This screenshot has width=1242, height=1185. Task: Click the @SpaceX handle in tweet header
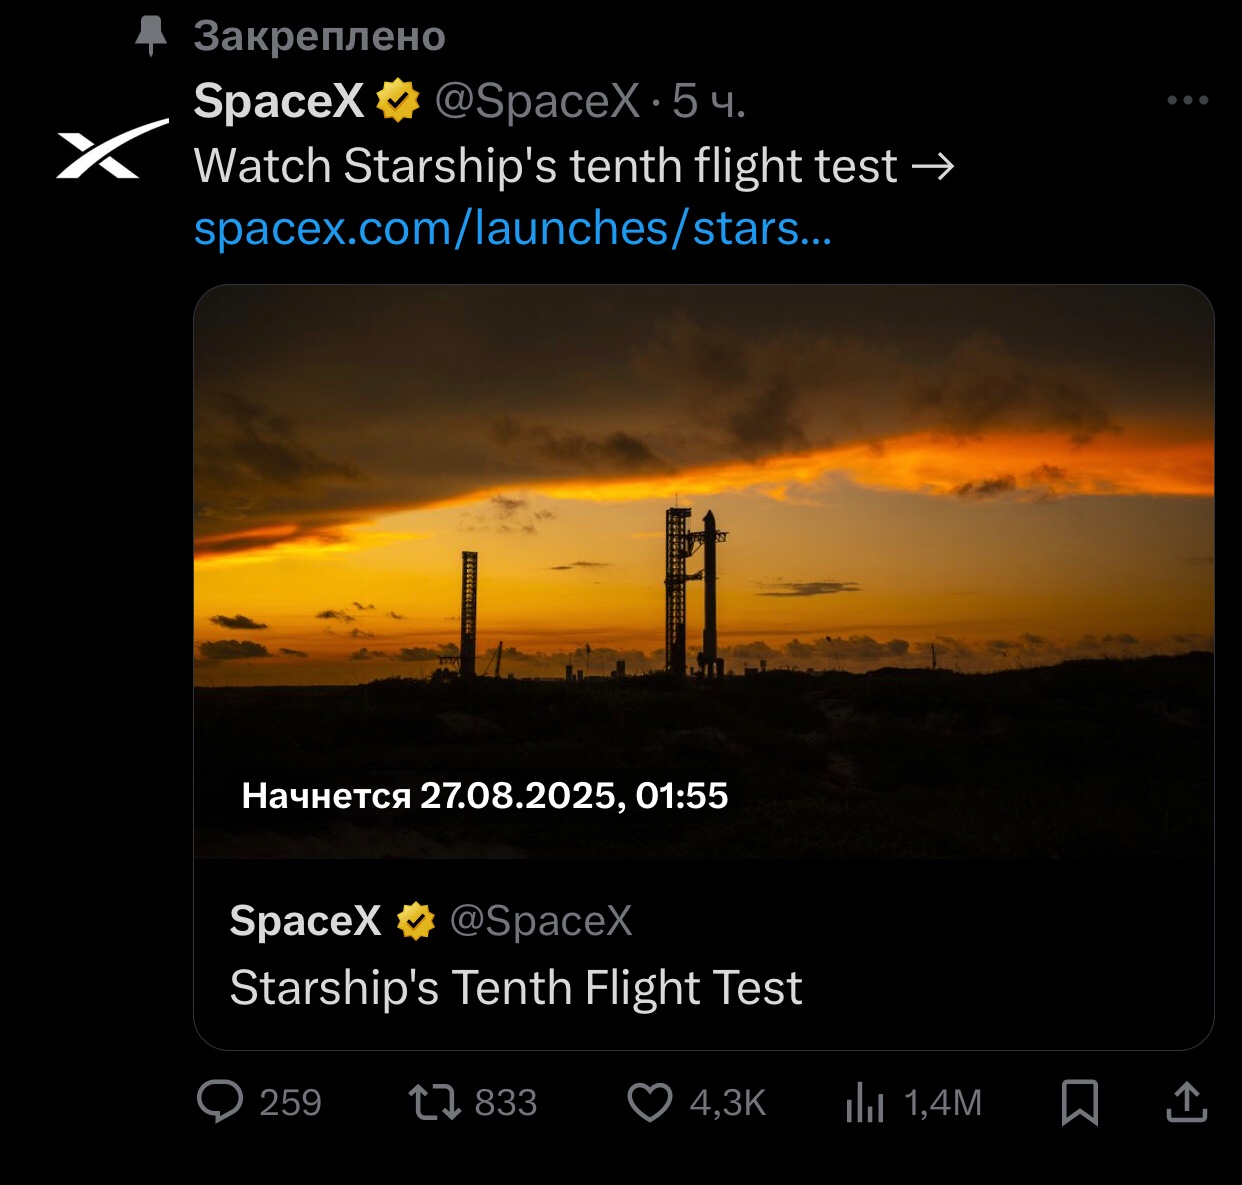[537, 101]
